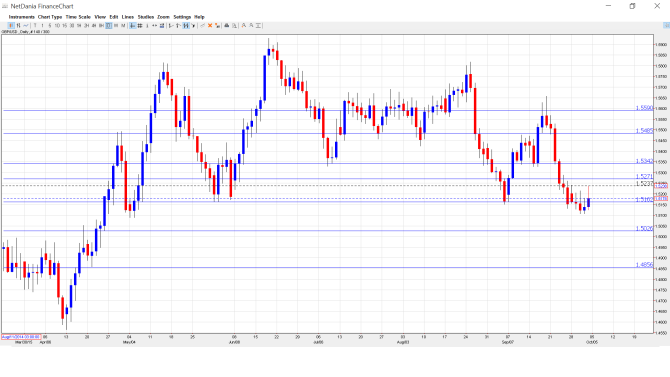Select the Weekly time scale button
670x377 pixels.
pos(116,26)
